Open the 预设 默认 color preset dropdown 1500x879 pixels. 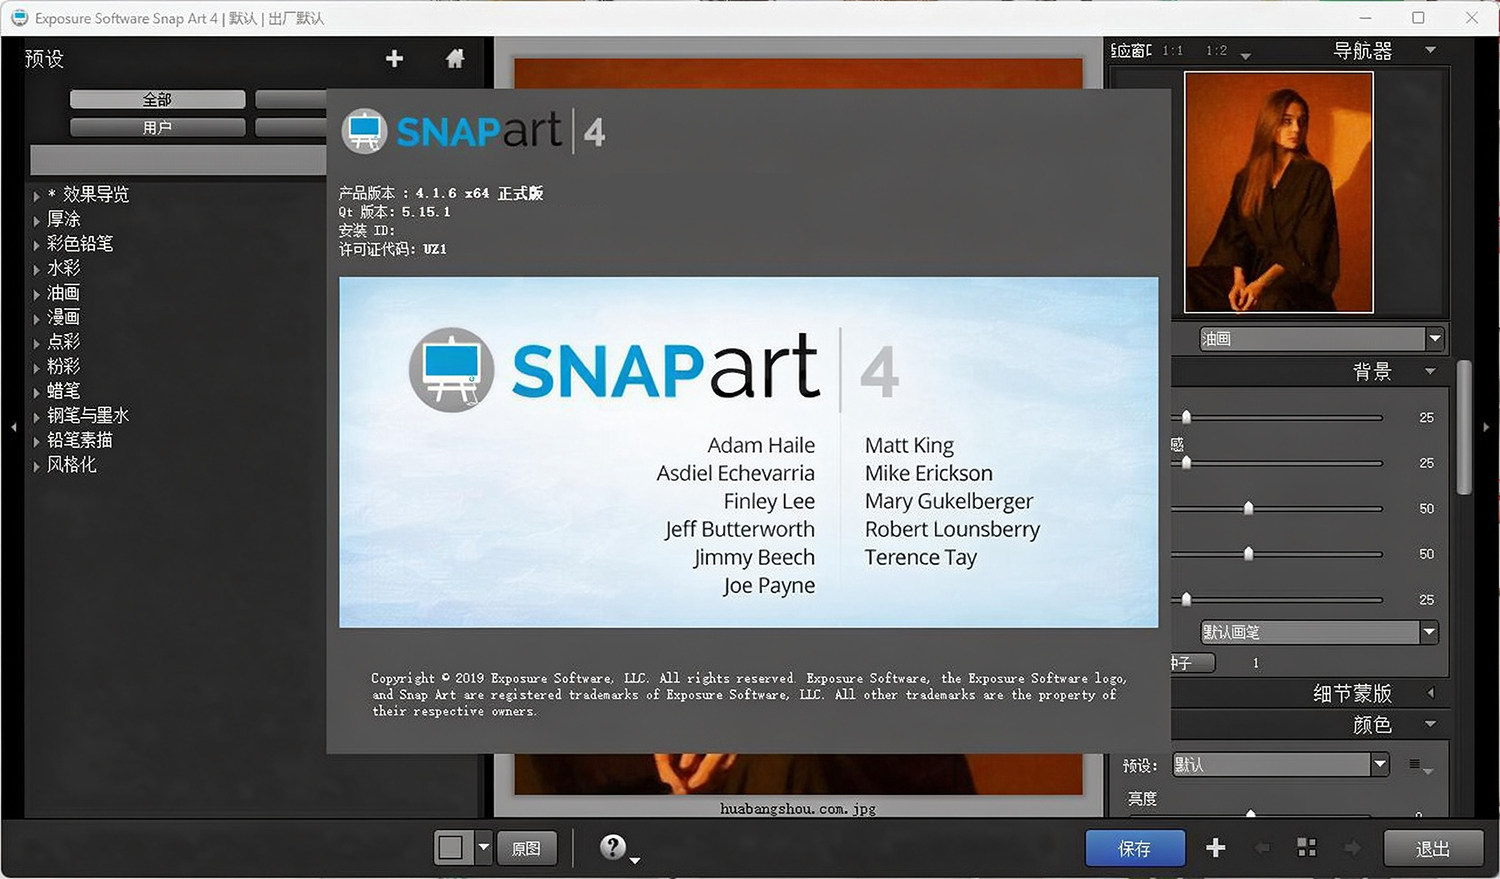tap(1281, 765)
